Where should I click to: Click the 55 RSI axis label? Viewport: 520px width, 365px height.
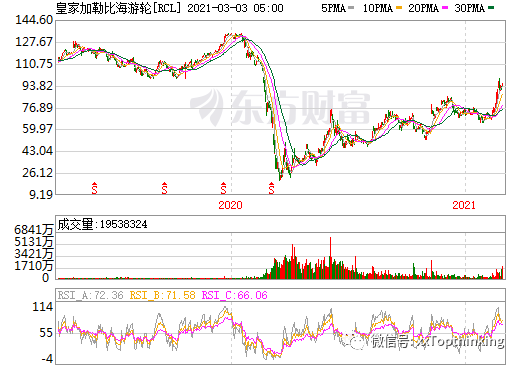pos(46,333)
